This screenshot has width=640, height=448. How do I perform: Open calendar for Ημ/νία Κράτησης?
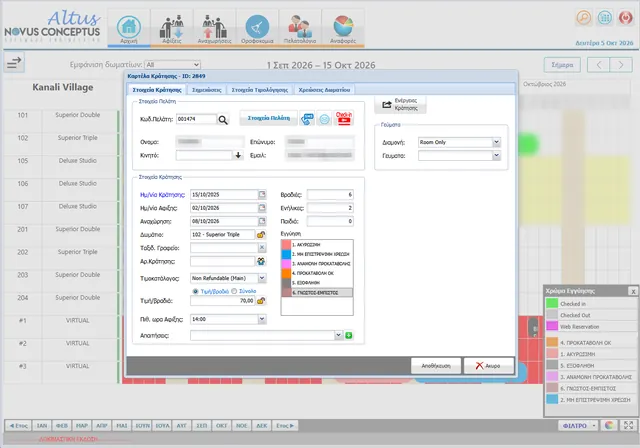(x=262, y=195)
